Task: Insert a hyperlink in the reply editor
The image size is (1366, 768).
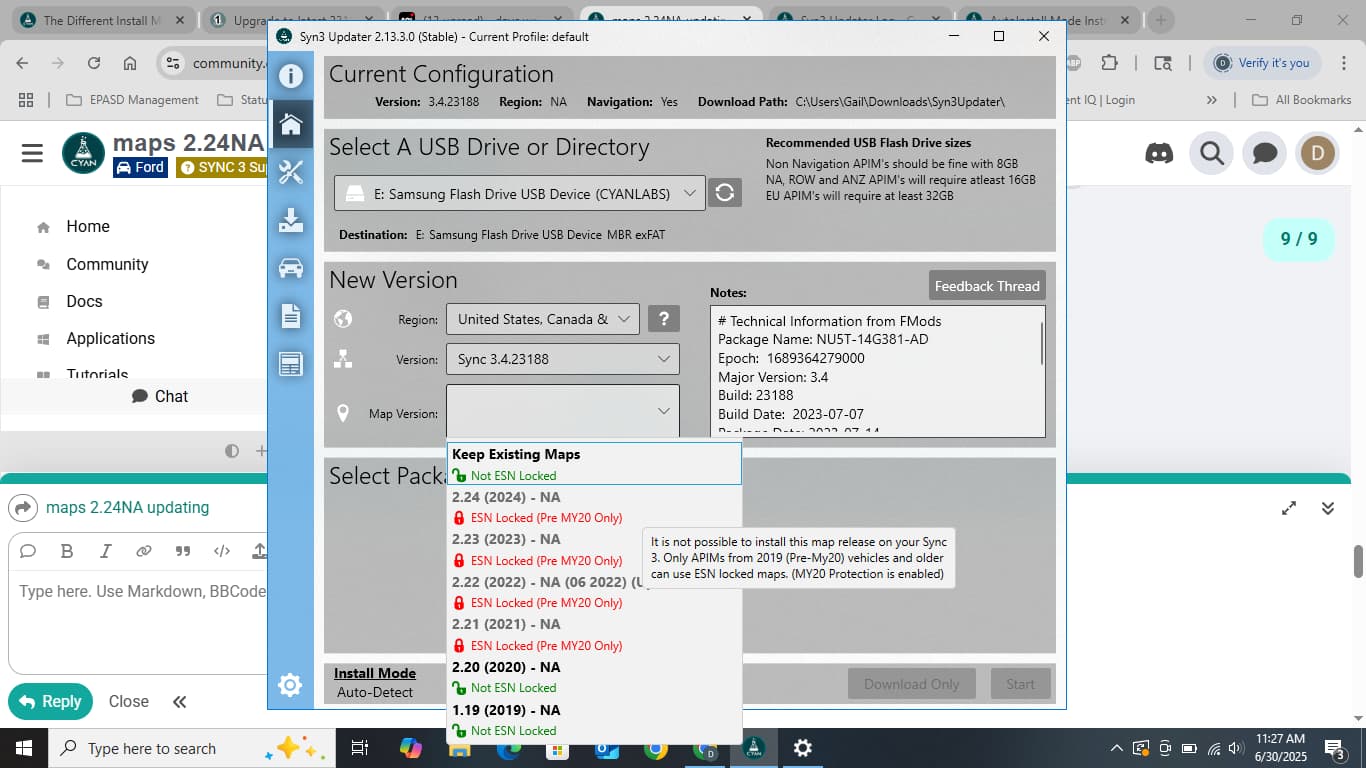Action: 144,551
